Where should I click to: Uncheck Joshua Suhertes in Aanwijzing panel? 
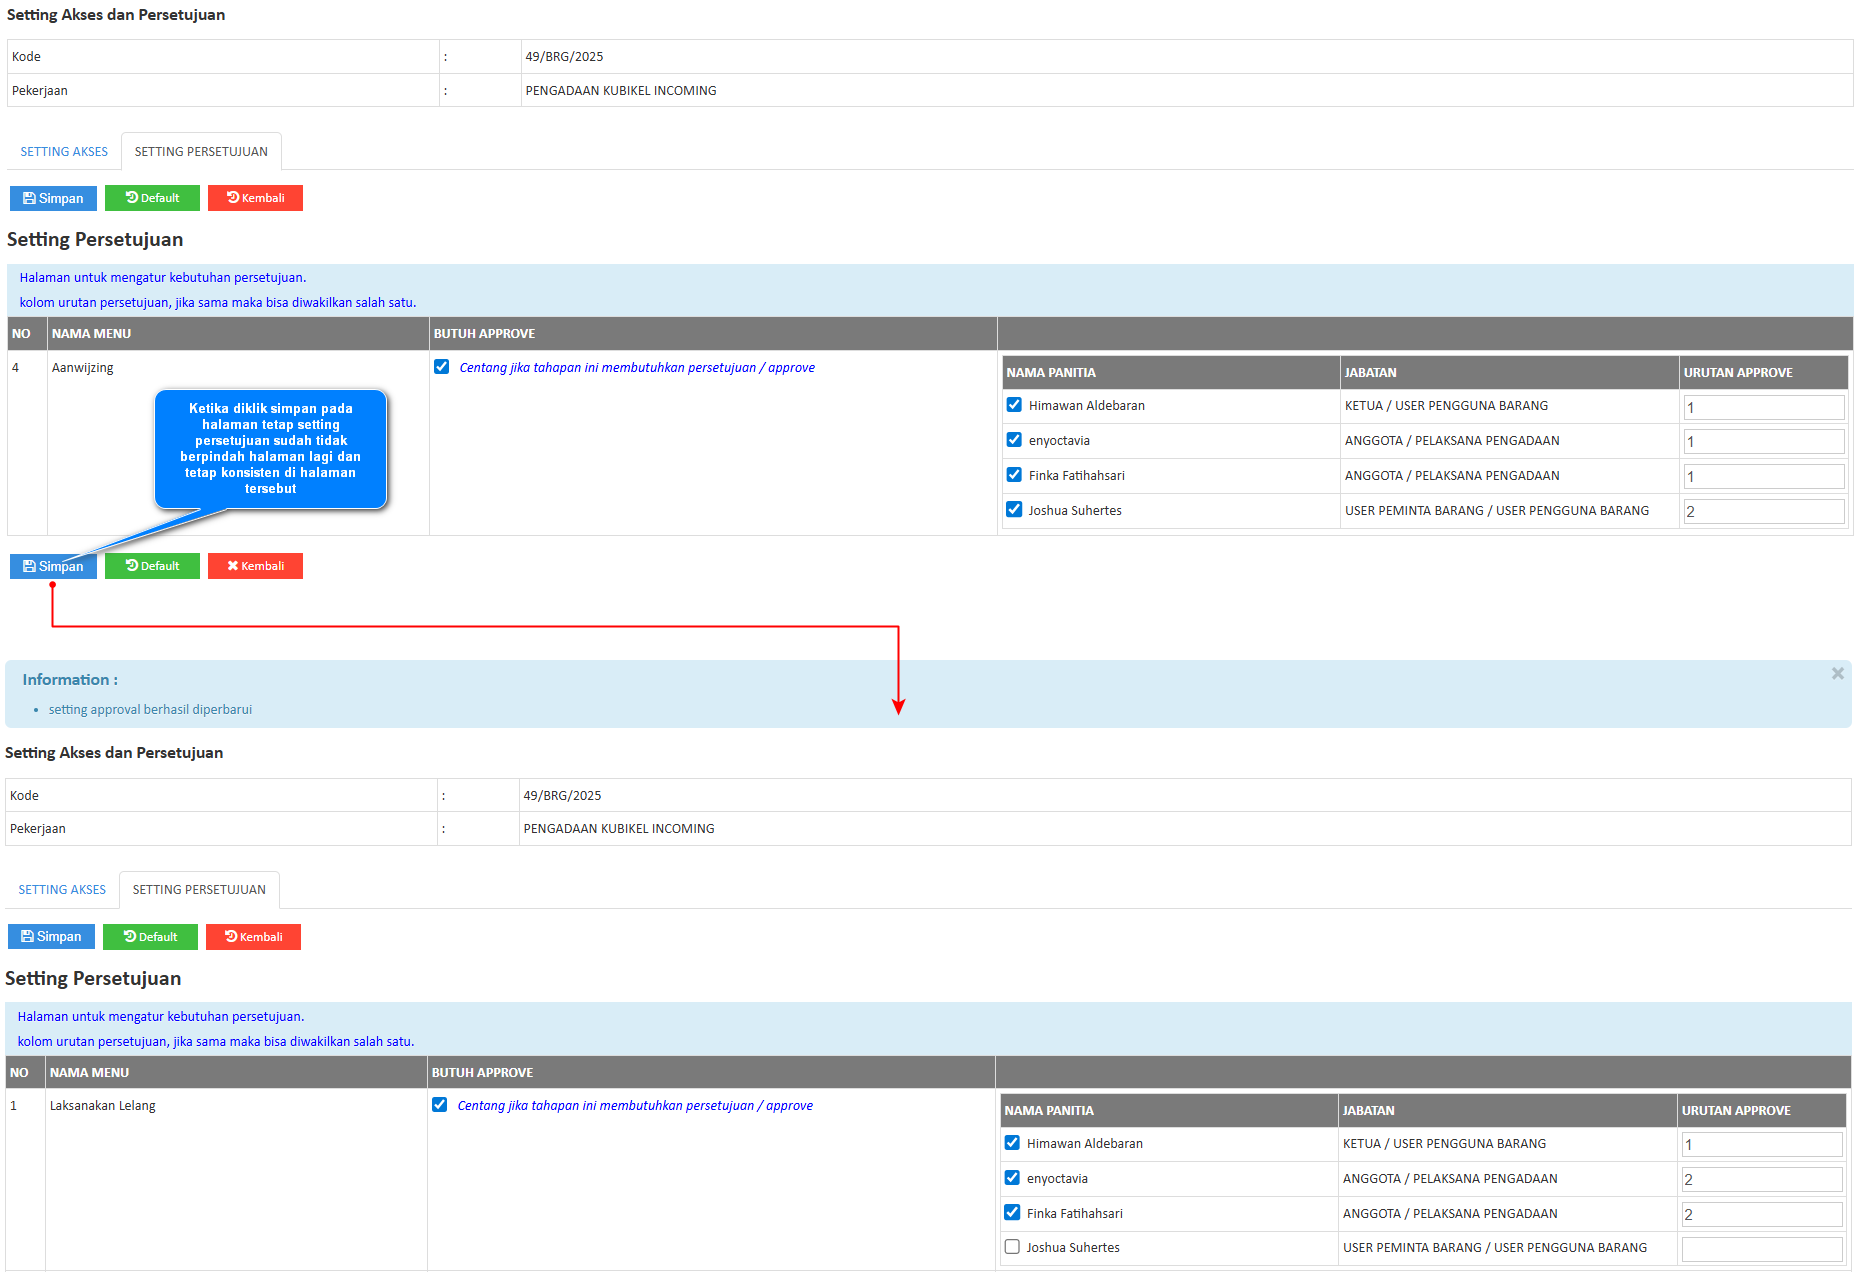1014,510
